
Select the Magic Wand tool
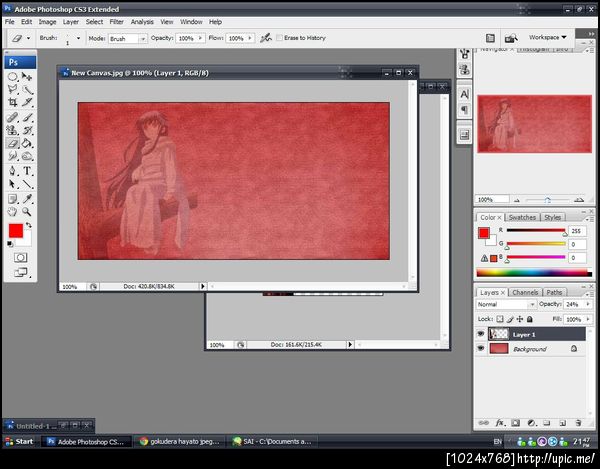27,90
